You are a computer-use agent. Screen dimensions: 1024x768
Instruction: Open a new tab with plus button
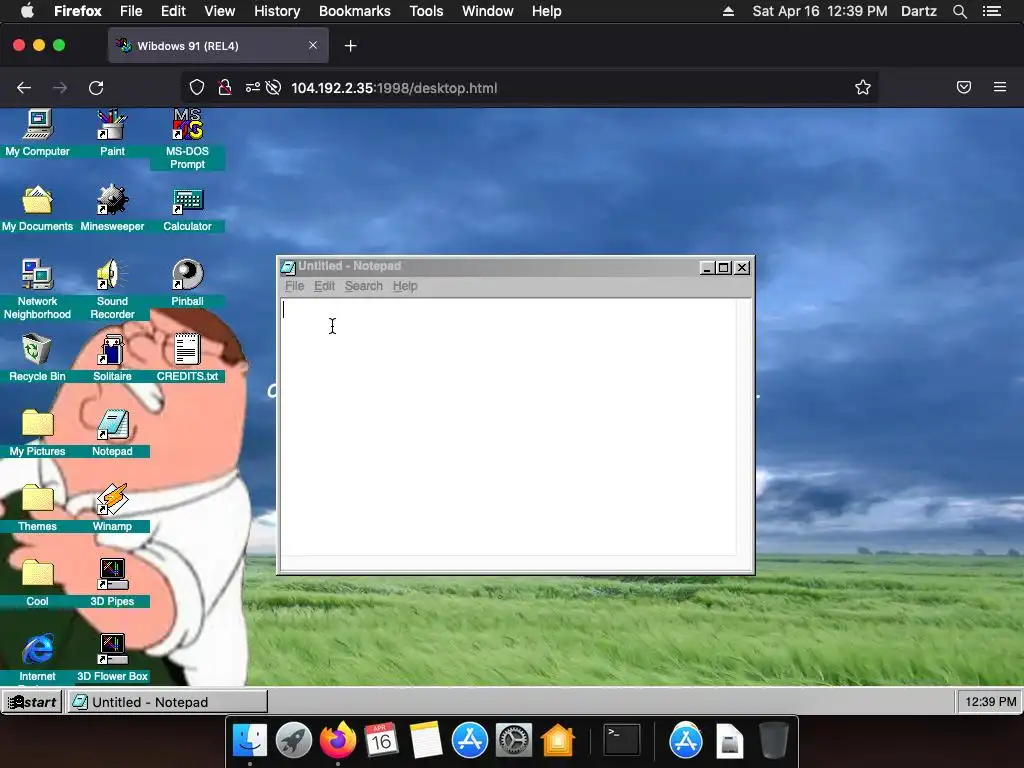[x=351, y=46]
